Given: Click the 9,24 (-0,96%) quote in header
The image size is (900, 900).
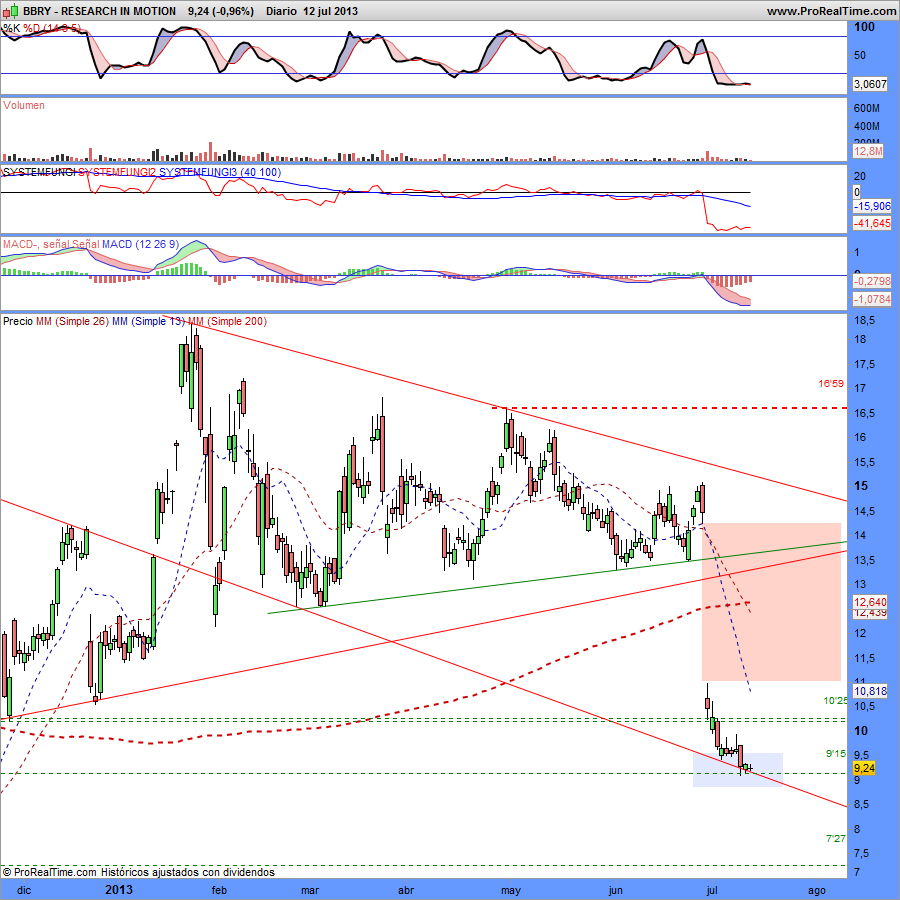Looking at the screenshot, I should tap(220, 11).
